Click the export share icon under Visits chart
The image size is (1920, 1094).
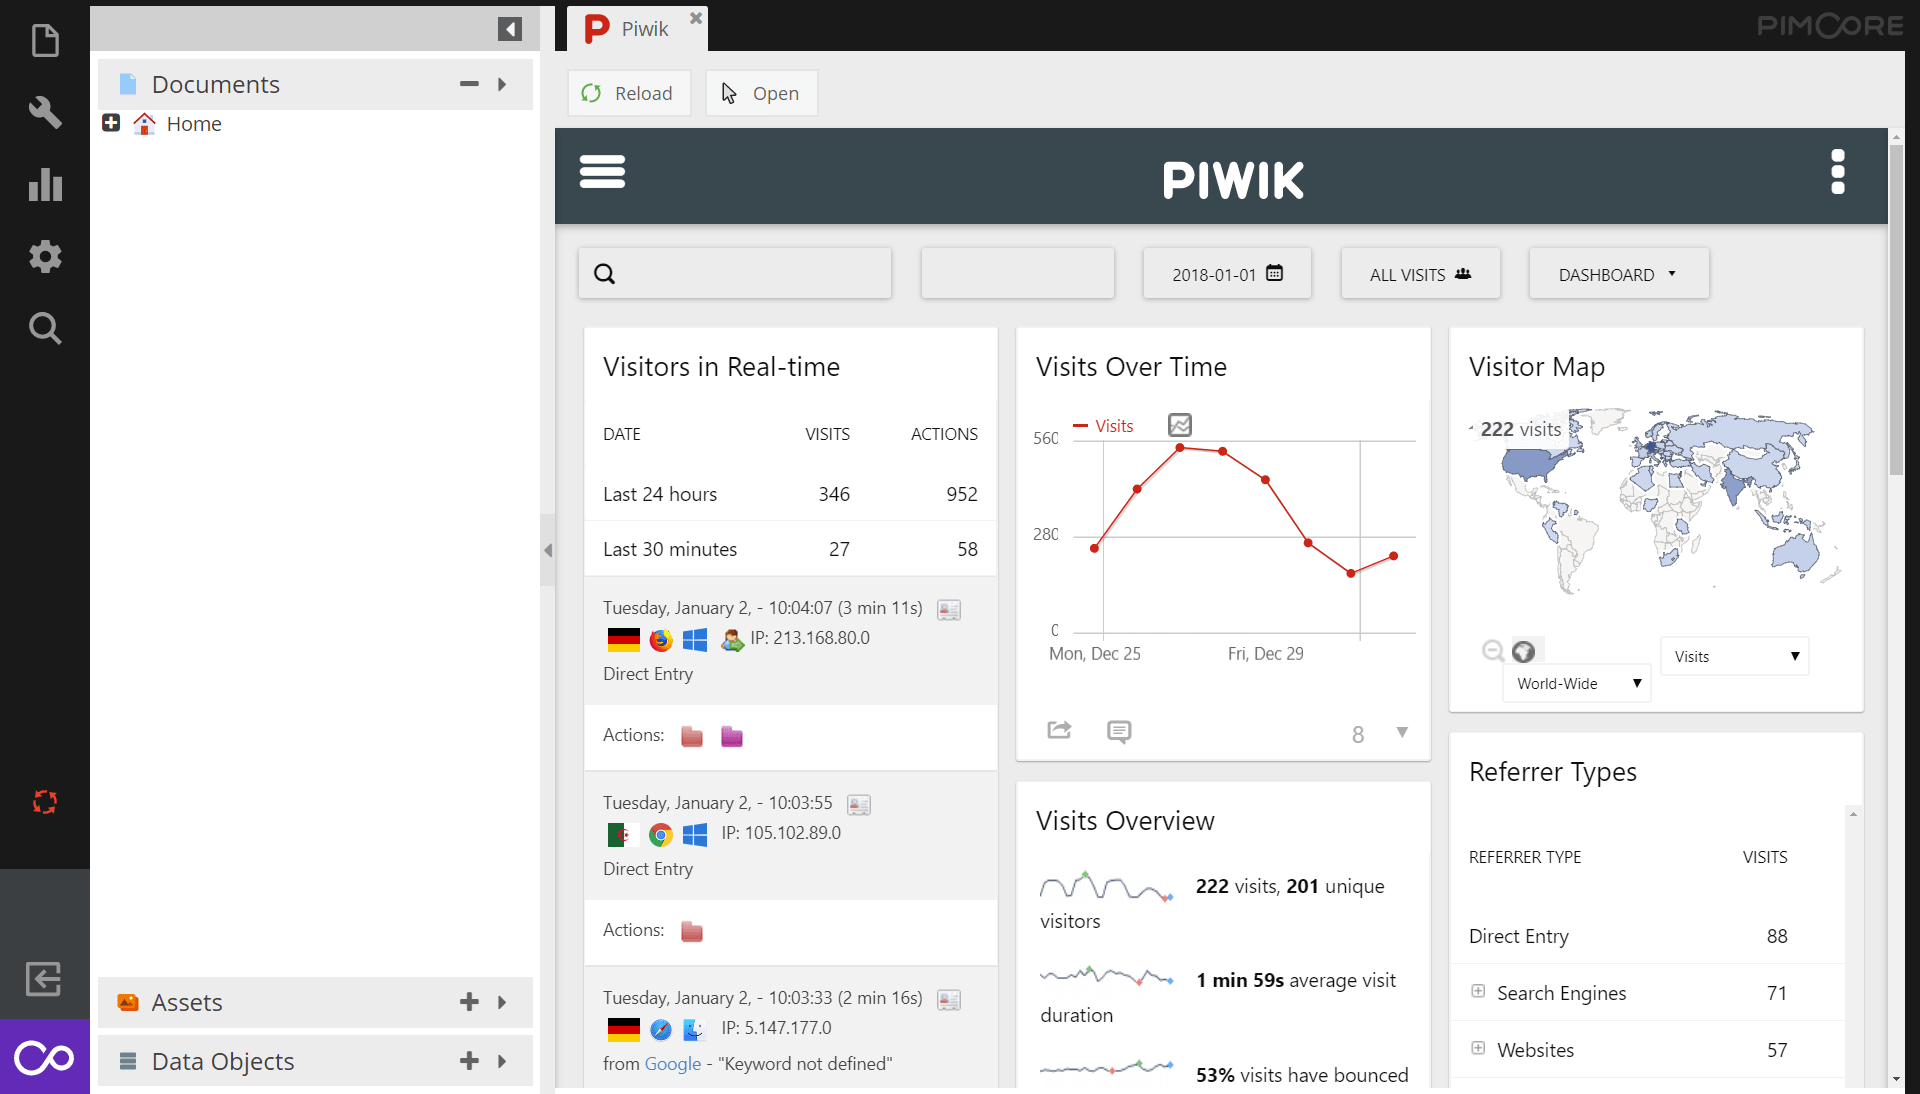point(1059,730)
